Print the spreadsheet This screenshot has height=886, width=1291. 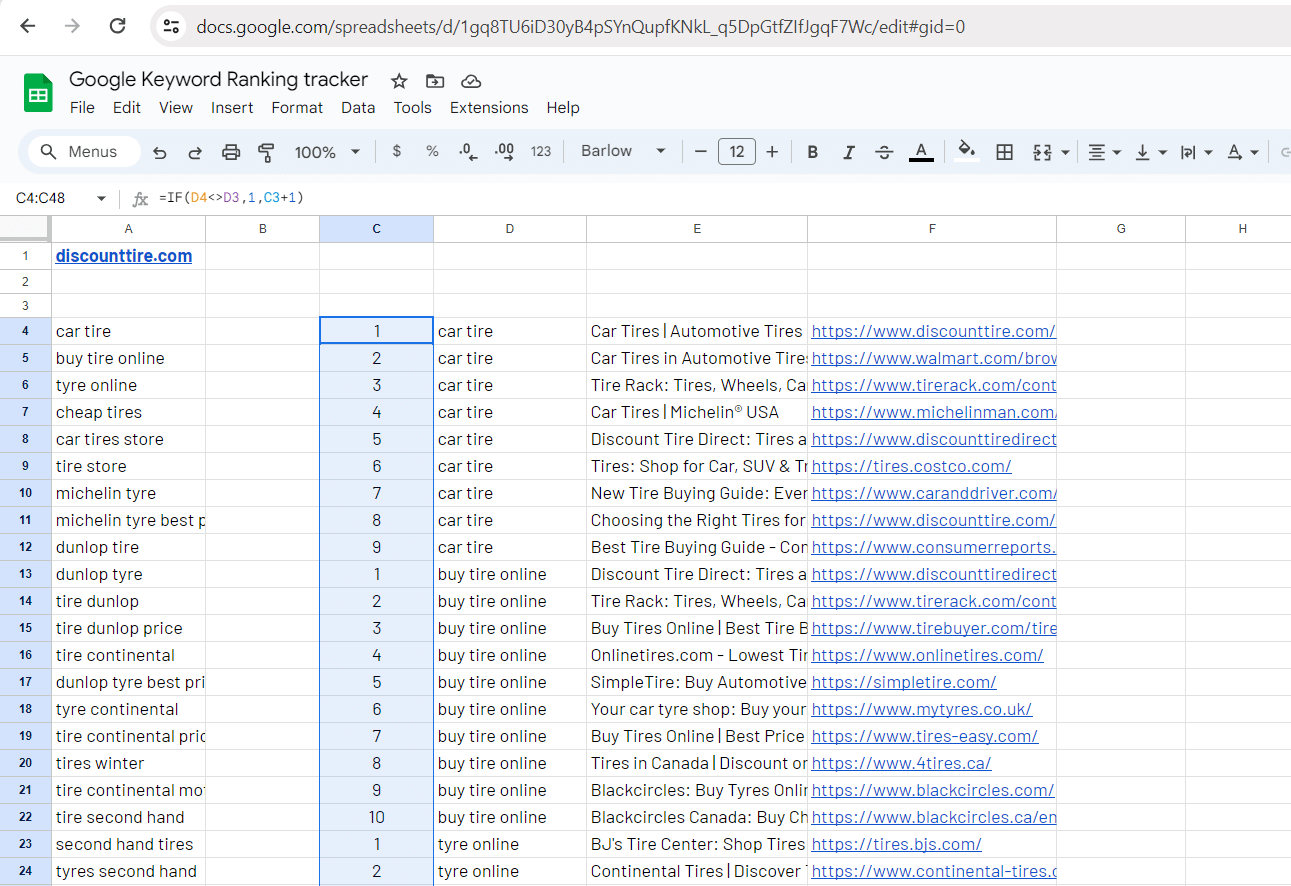(x=231, y=152)
